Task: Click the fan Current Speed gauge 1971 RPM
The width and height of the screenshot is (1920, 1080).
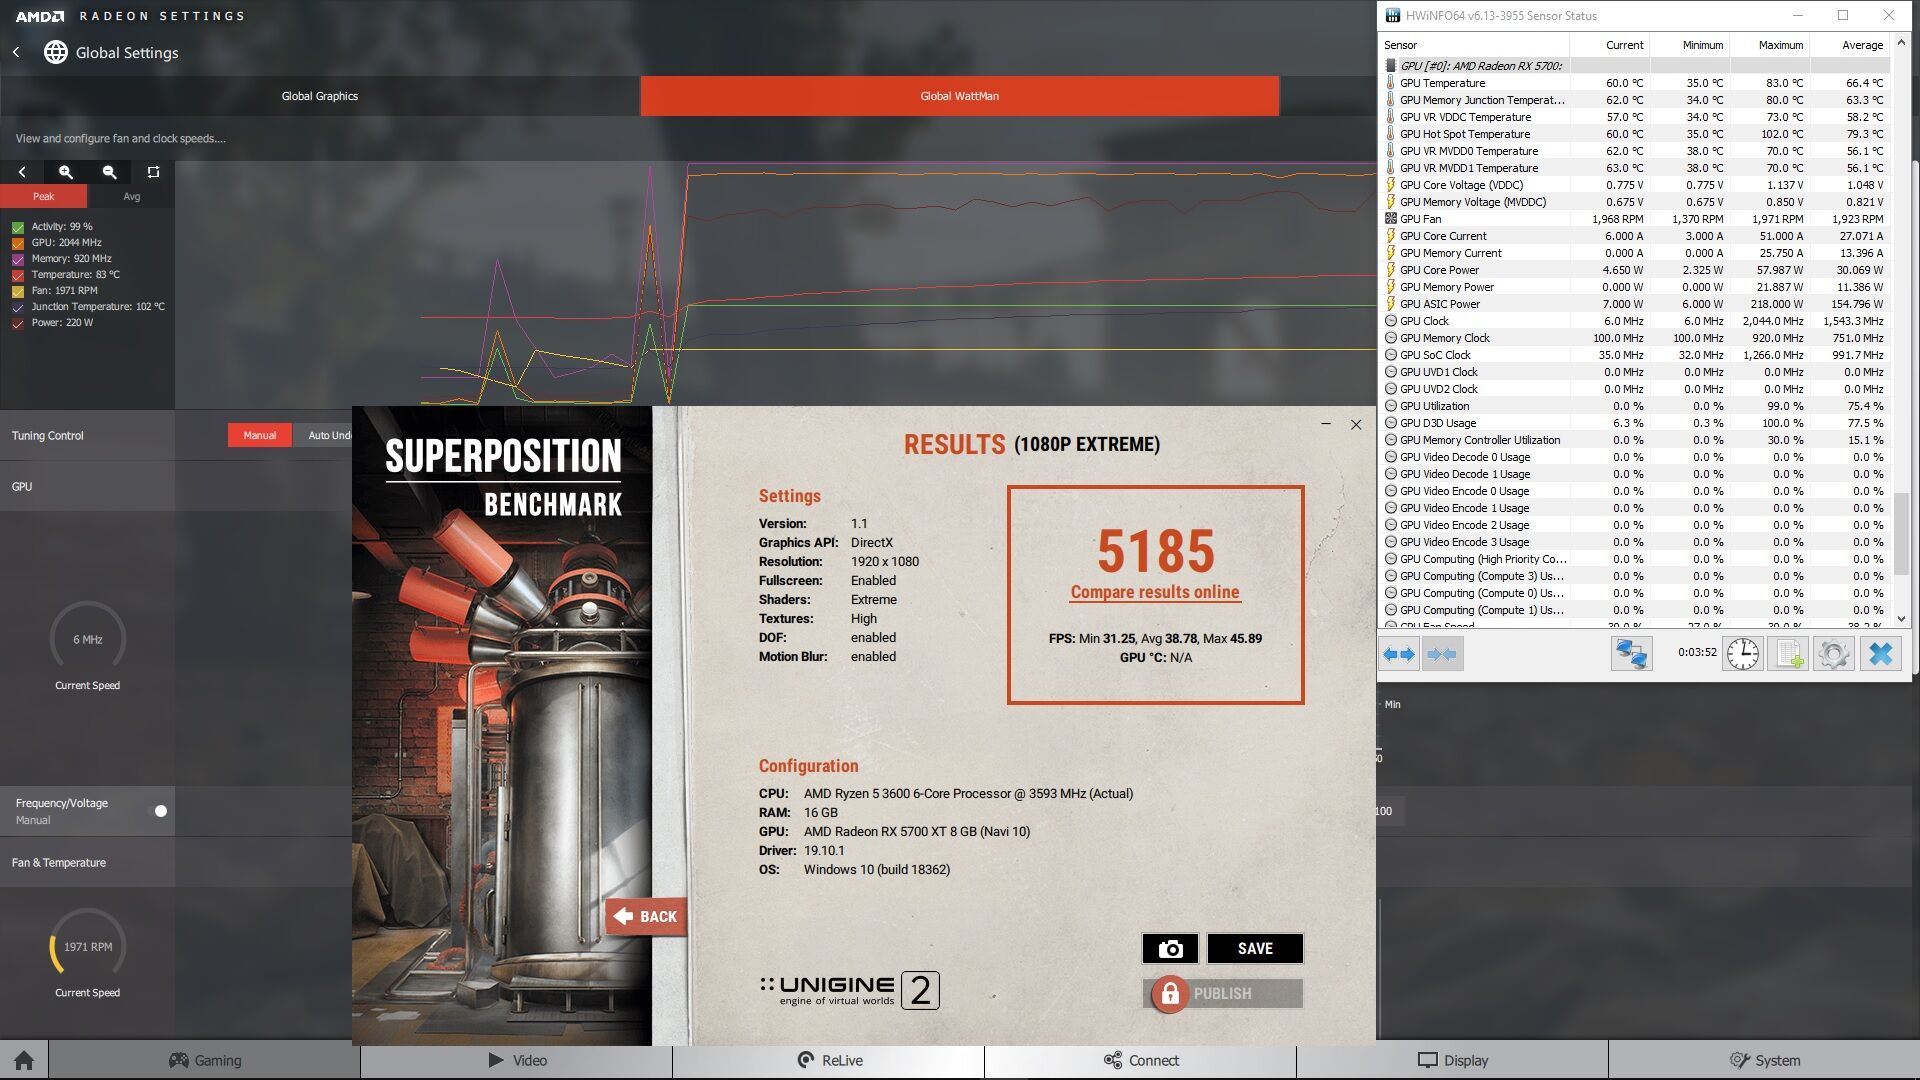Action: (88, 946)
